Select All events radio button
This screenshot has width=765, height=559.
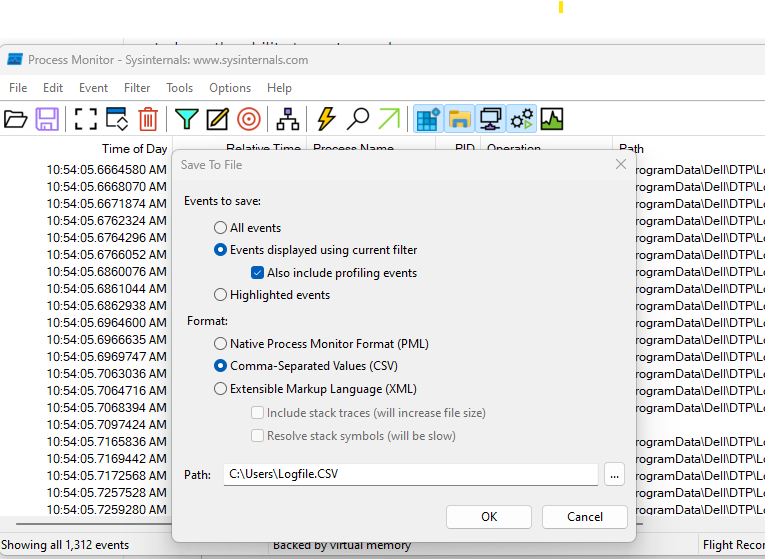tap(221, 228)
